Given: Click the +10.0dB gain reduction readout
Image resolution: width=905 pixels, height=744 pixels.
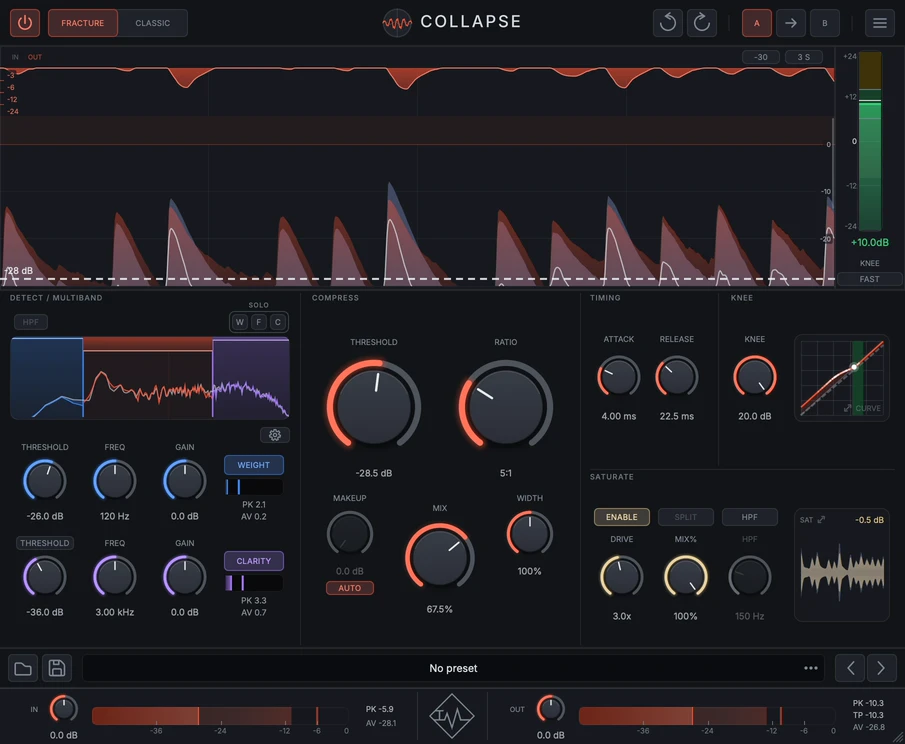Looking at the screenshot, I should coord(869,242).
